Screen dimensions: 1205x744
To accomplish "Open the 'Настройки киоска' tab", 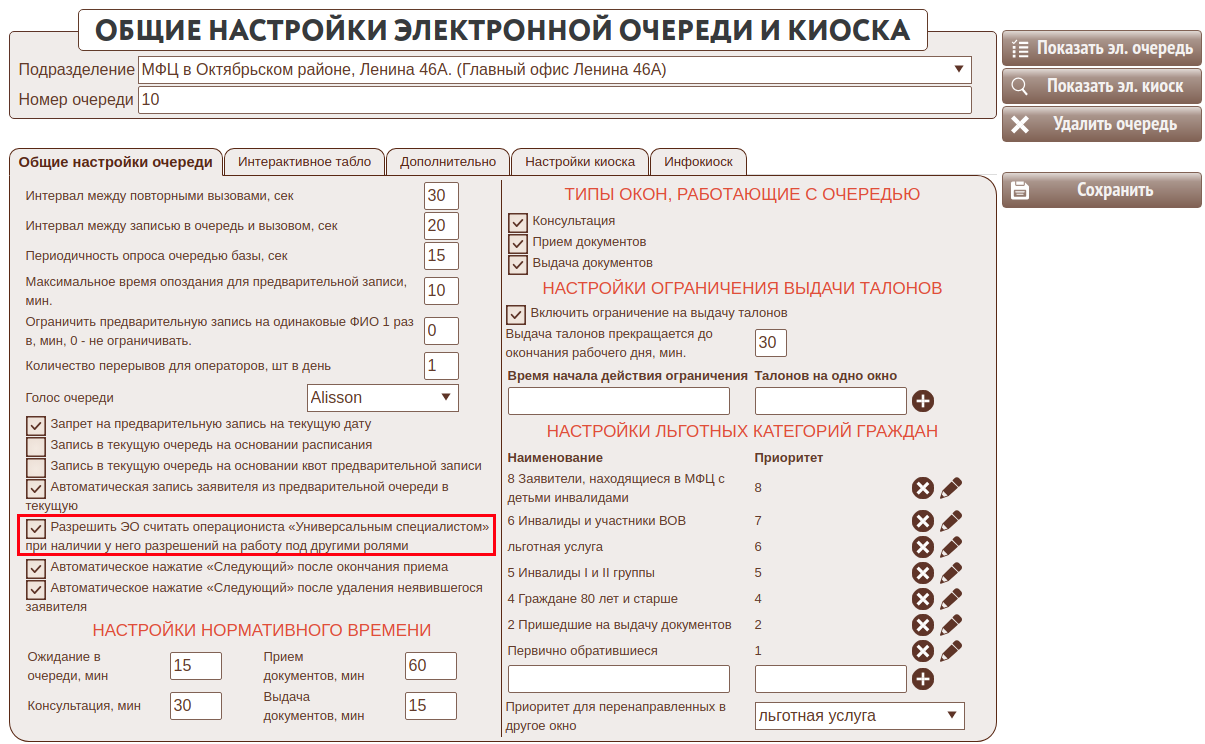I will click(580, 162).
